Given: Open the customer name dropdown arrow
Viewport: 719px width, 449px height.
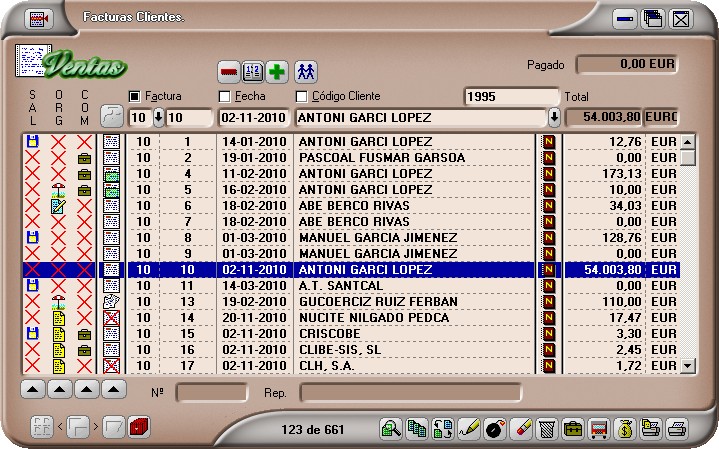Looking at the screenshot, I should 554,117.
